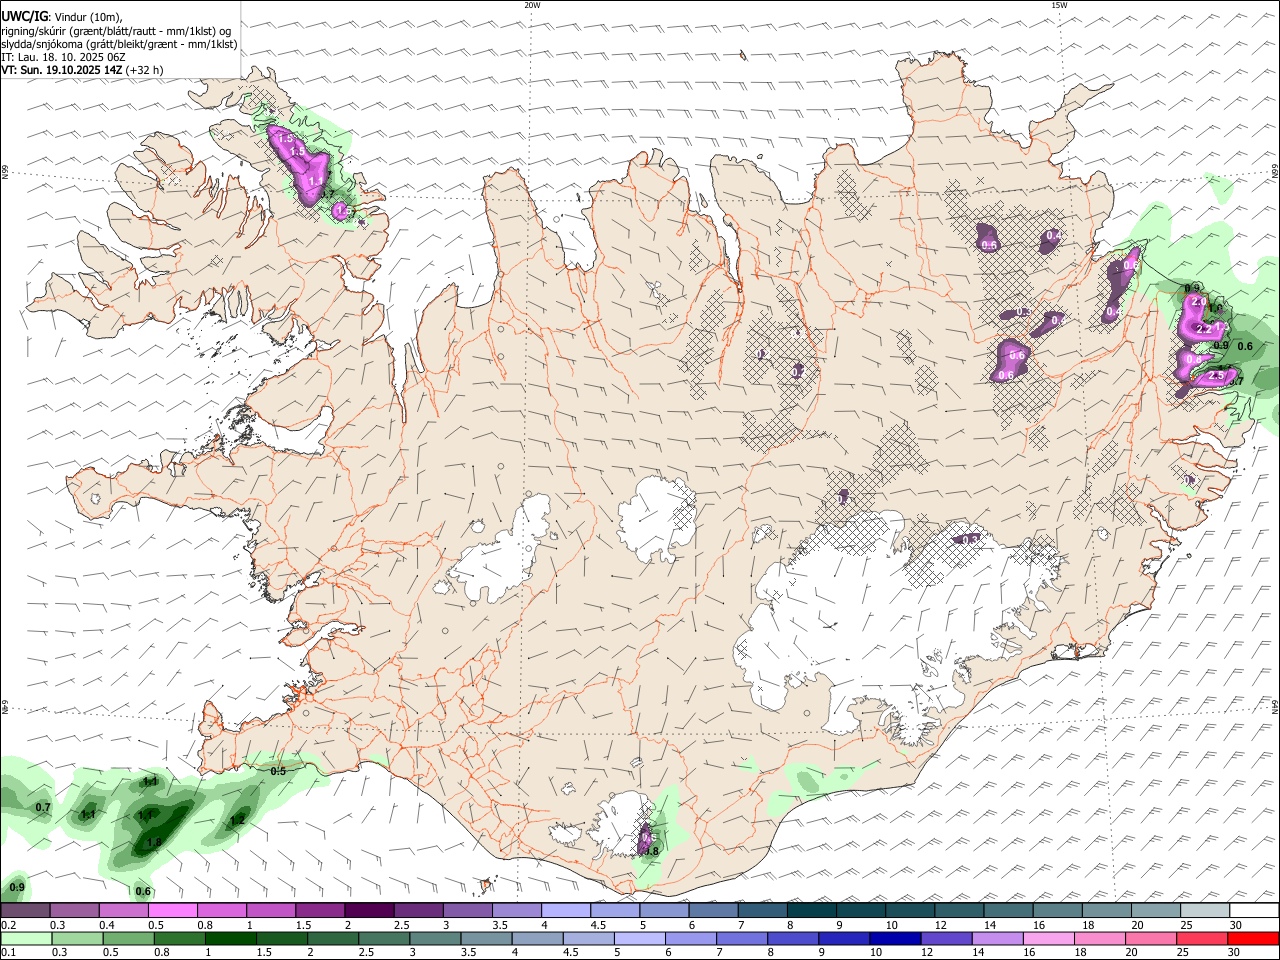
Task: Click the '15W' longitude label
Action: 1059,5
